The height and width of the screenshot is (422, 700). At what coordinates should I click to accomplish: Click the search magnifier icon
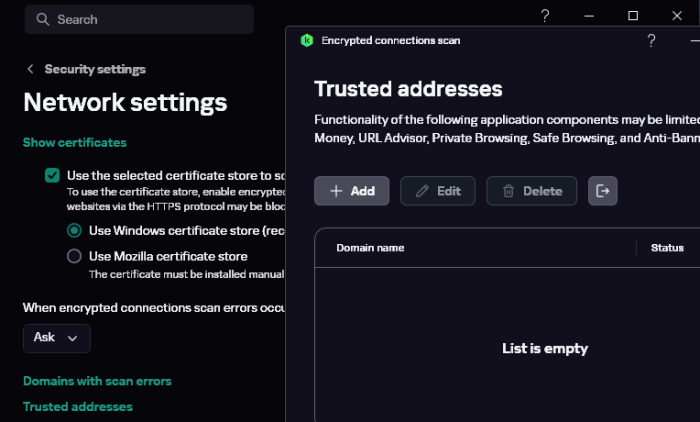click(41, 19)
